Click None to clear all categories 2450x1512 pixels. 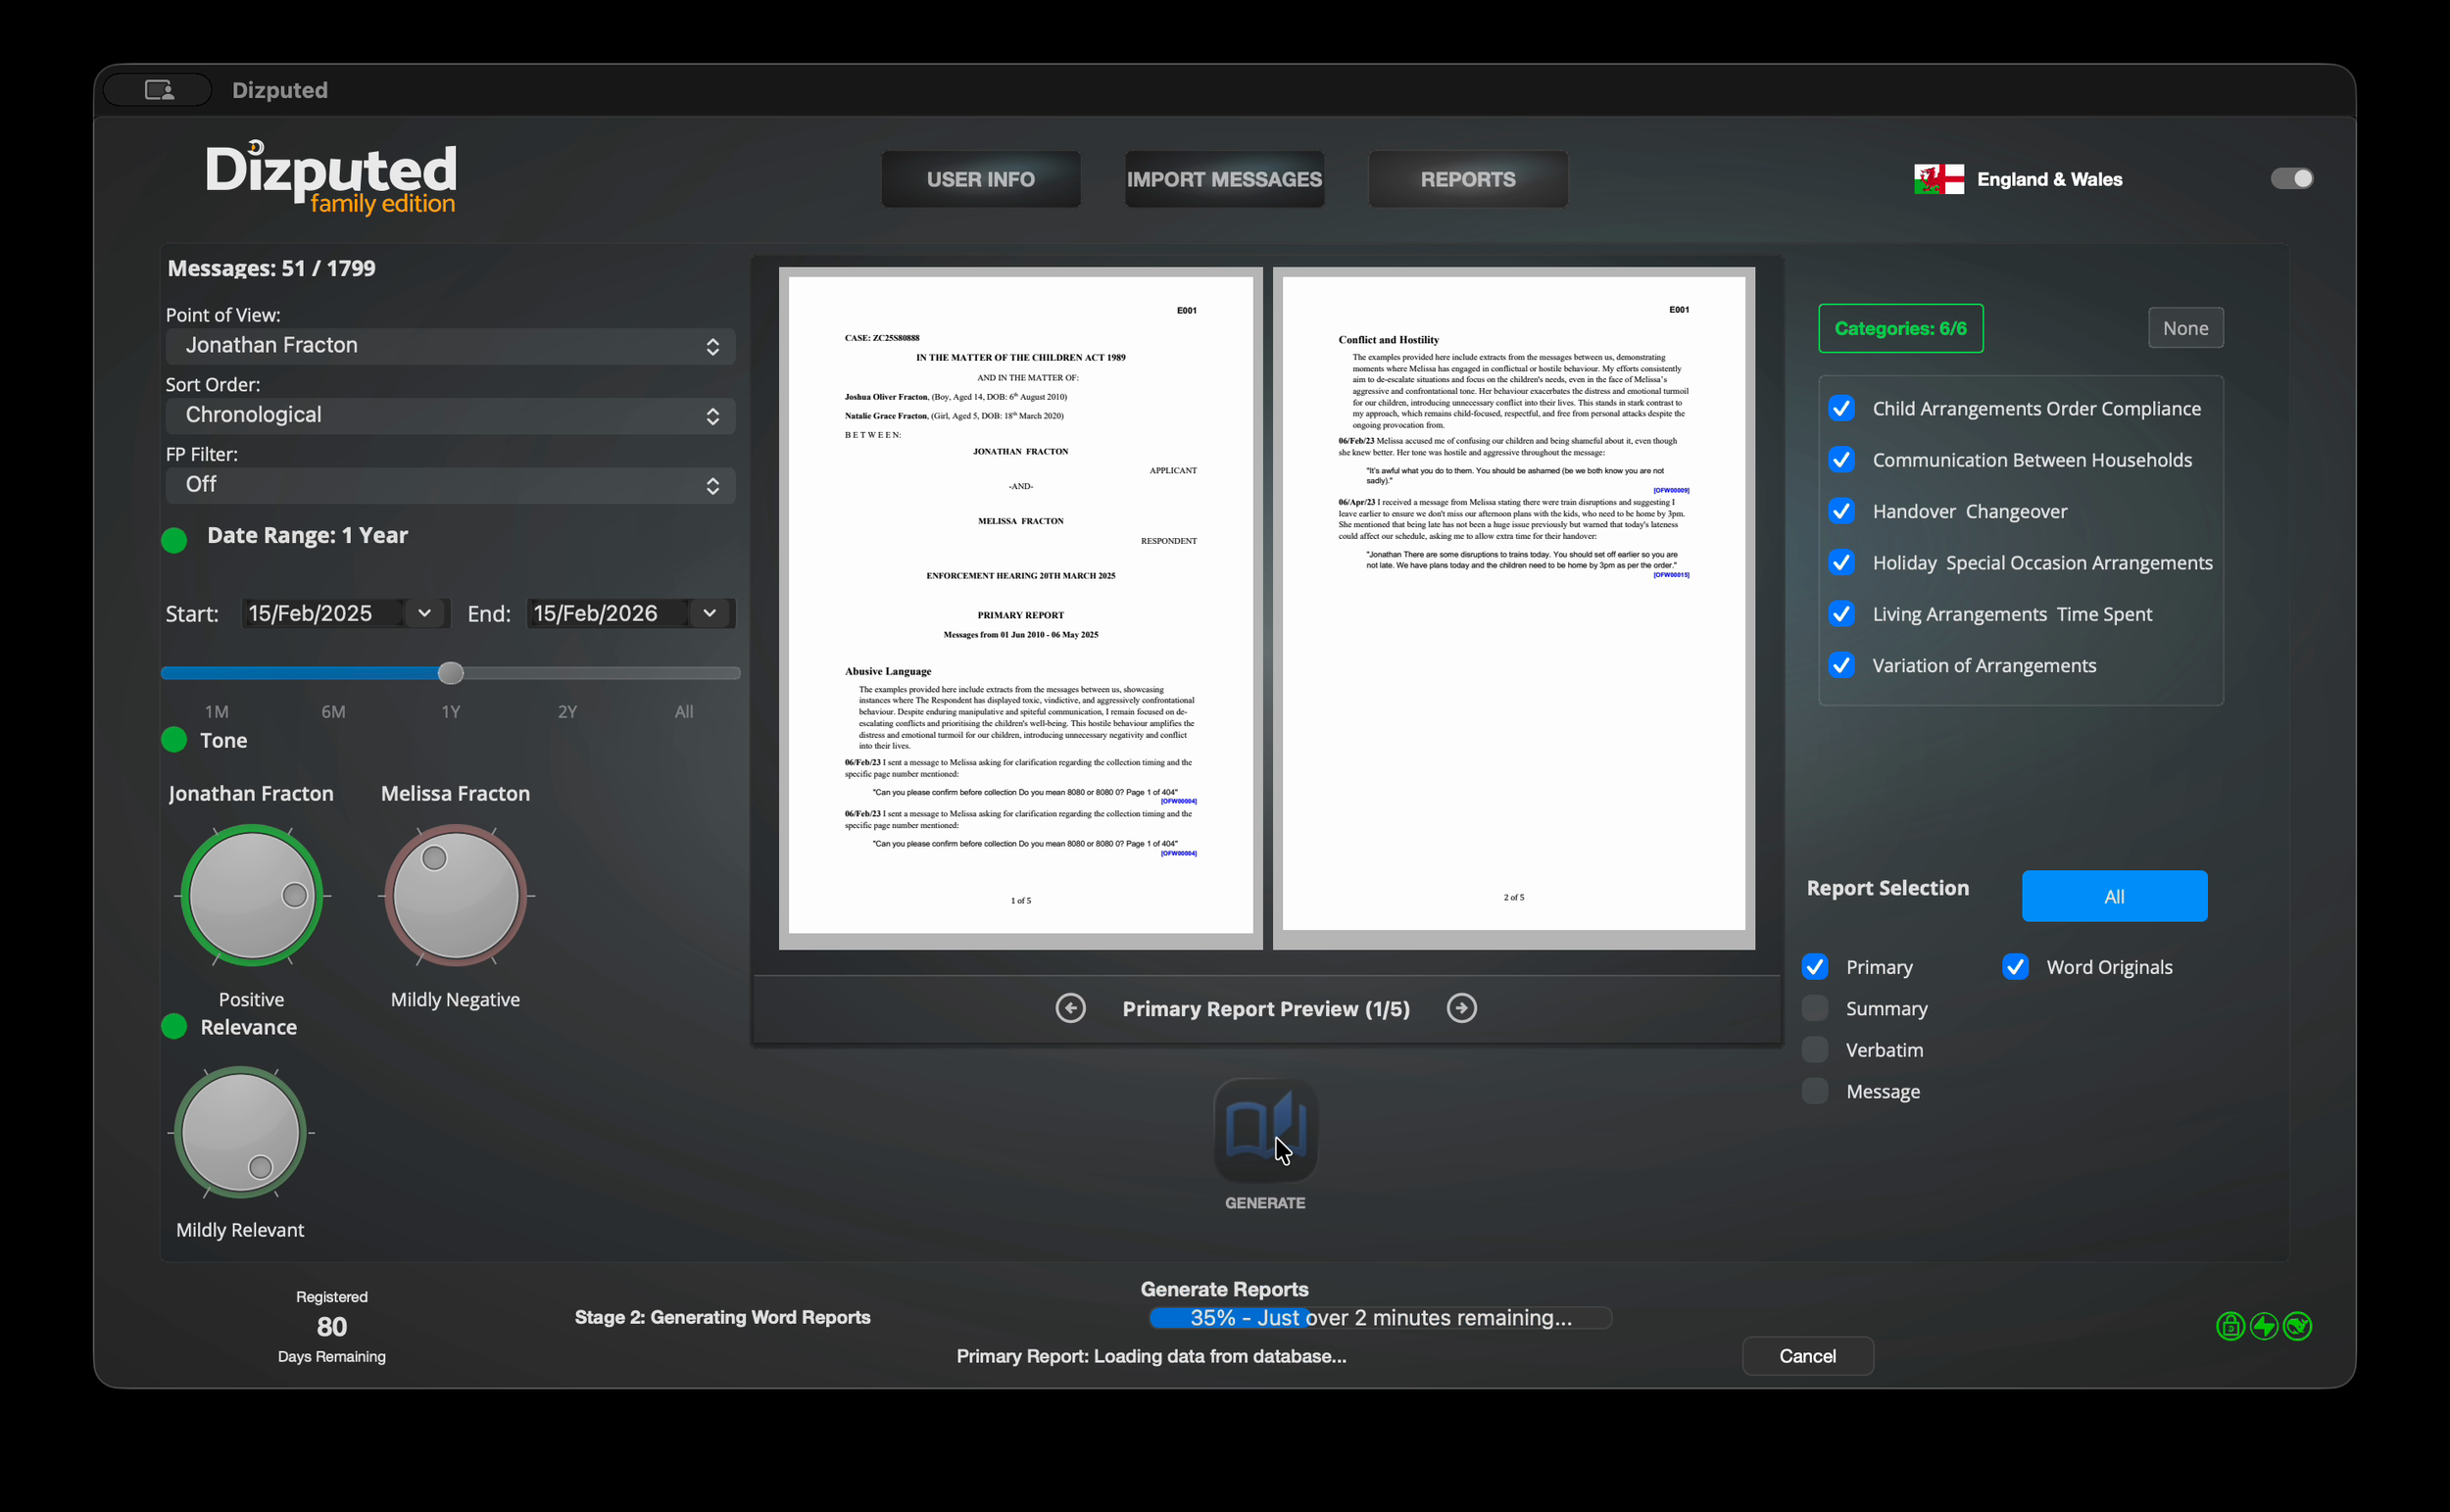(x=2185, y=328)
